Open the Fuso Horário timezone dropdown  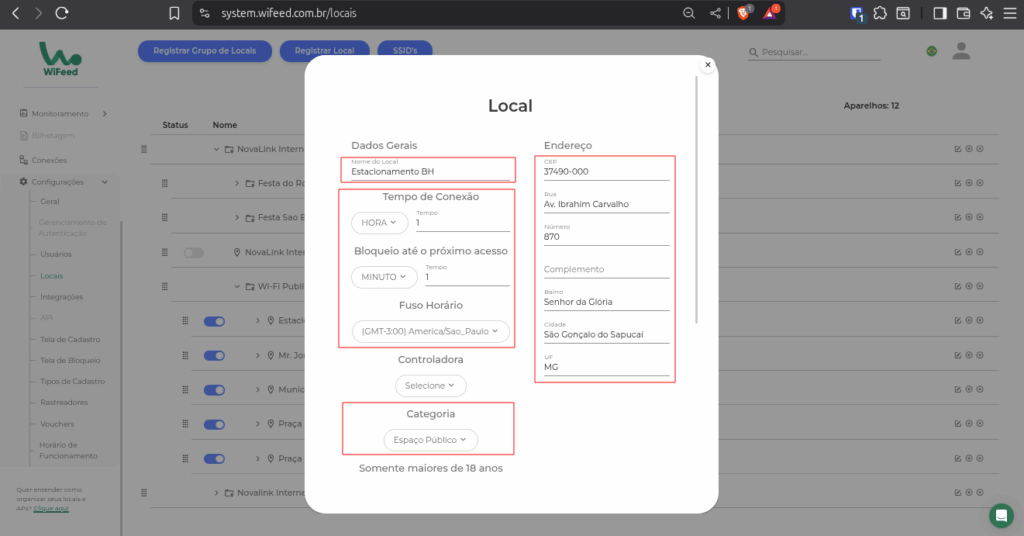(x=430, y=331)
